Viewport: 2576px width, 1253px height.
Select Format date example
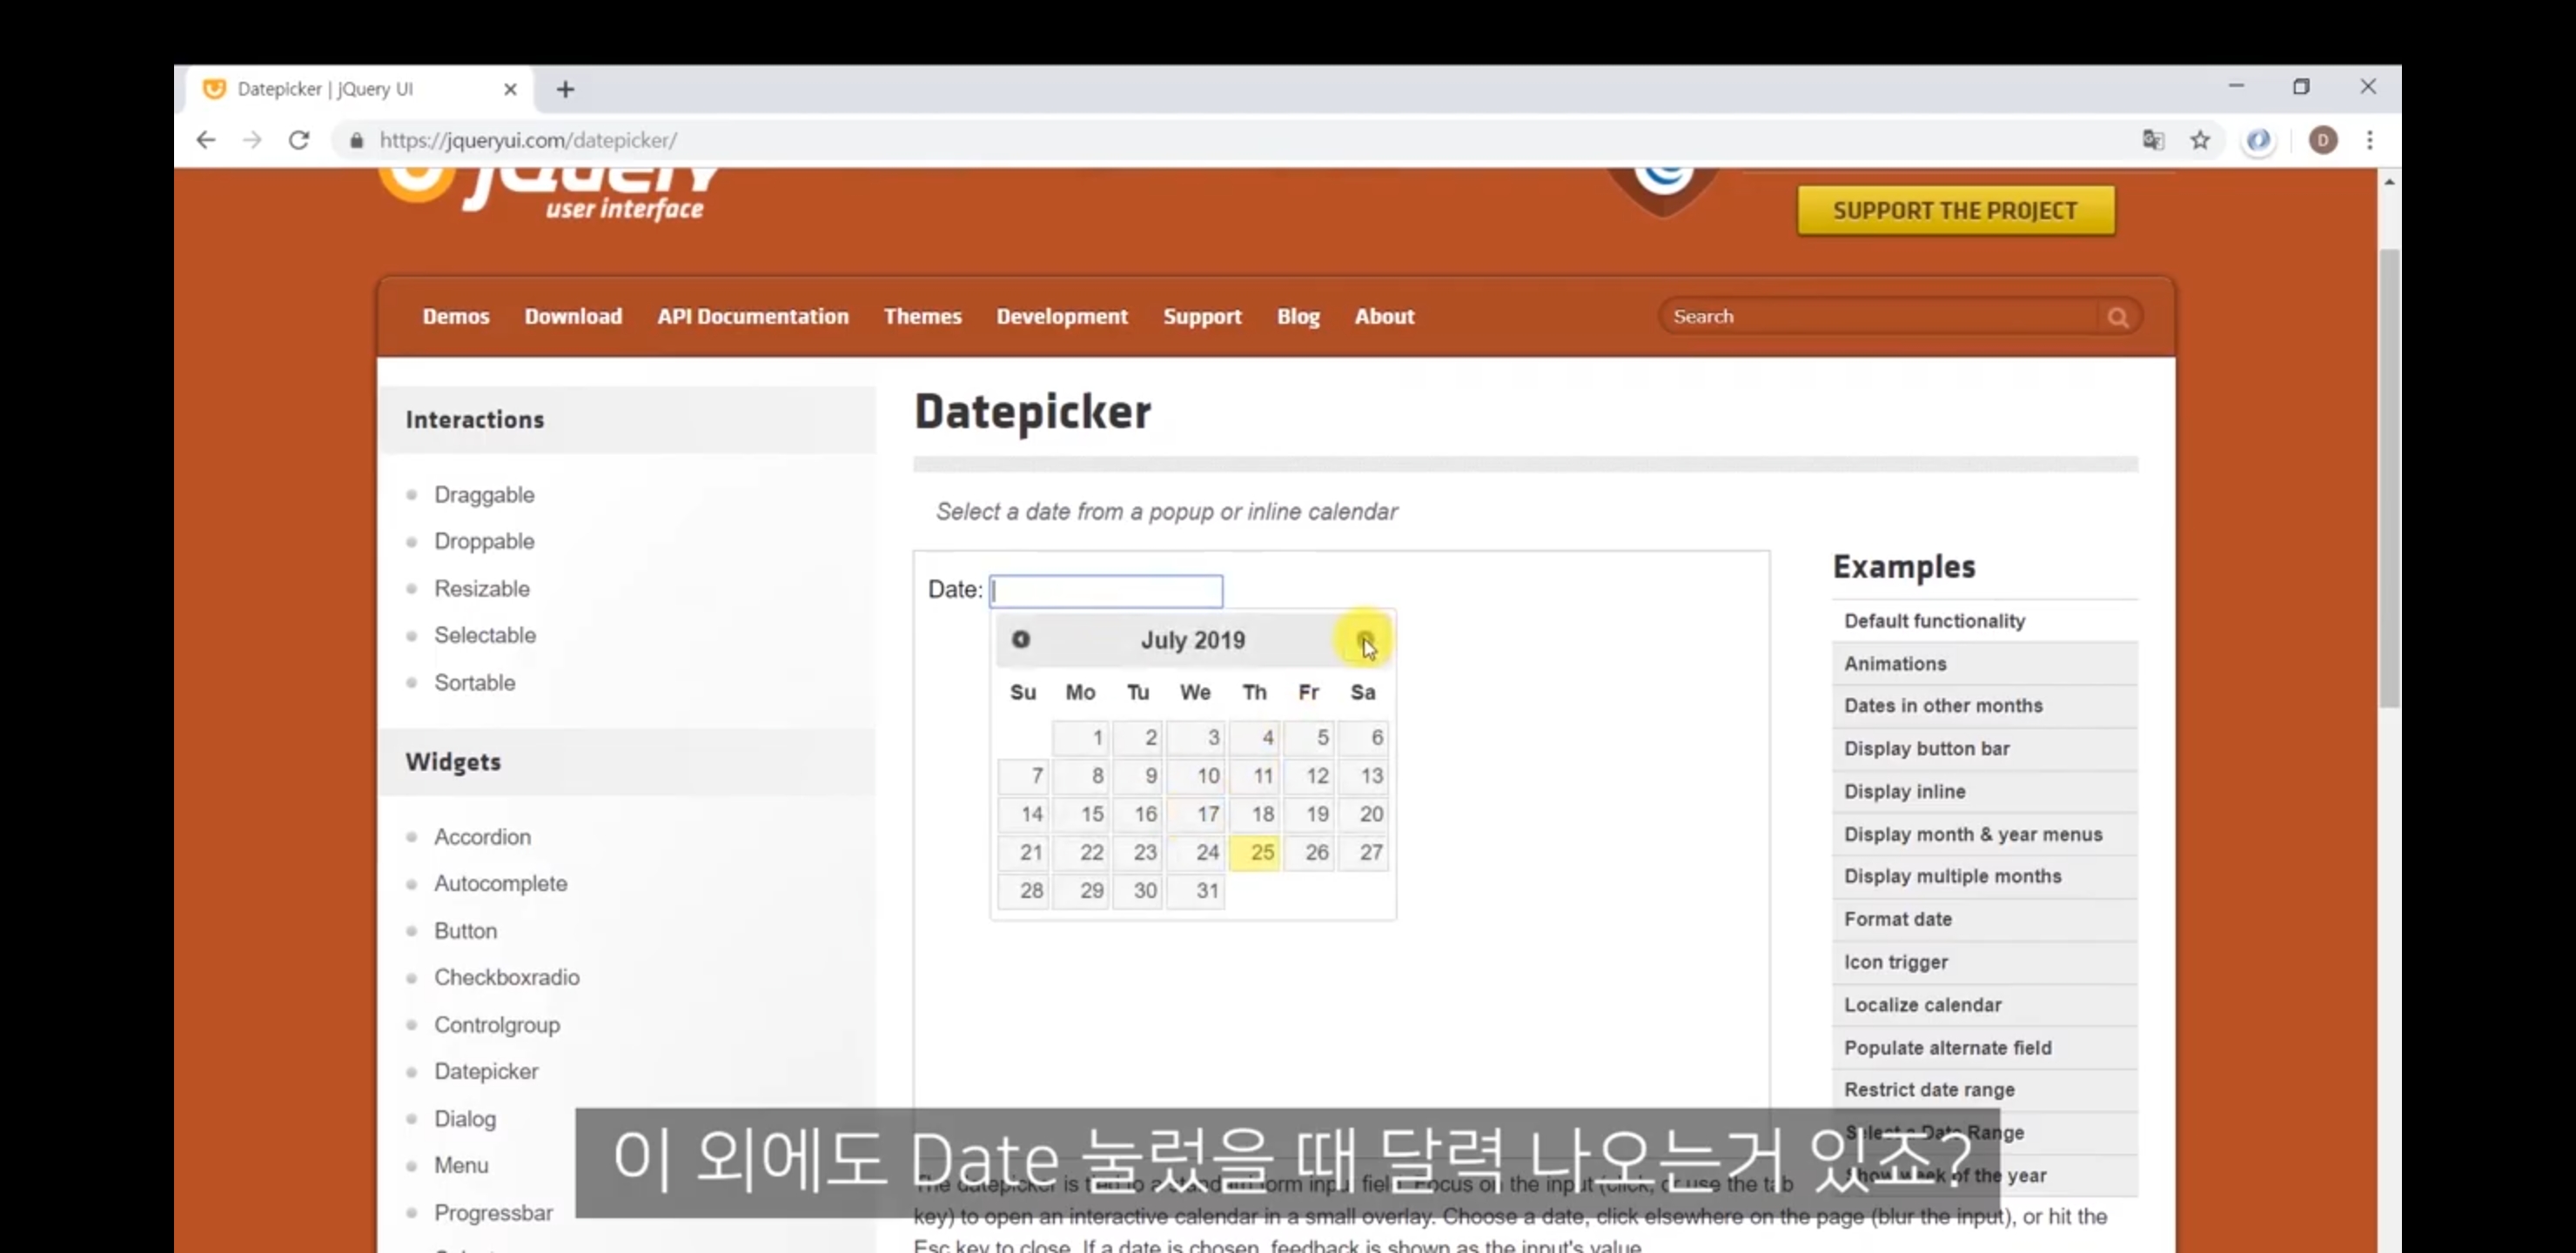pyautogui.click(x=1984, y=920)
